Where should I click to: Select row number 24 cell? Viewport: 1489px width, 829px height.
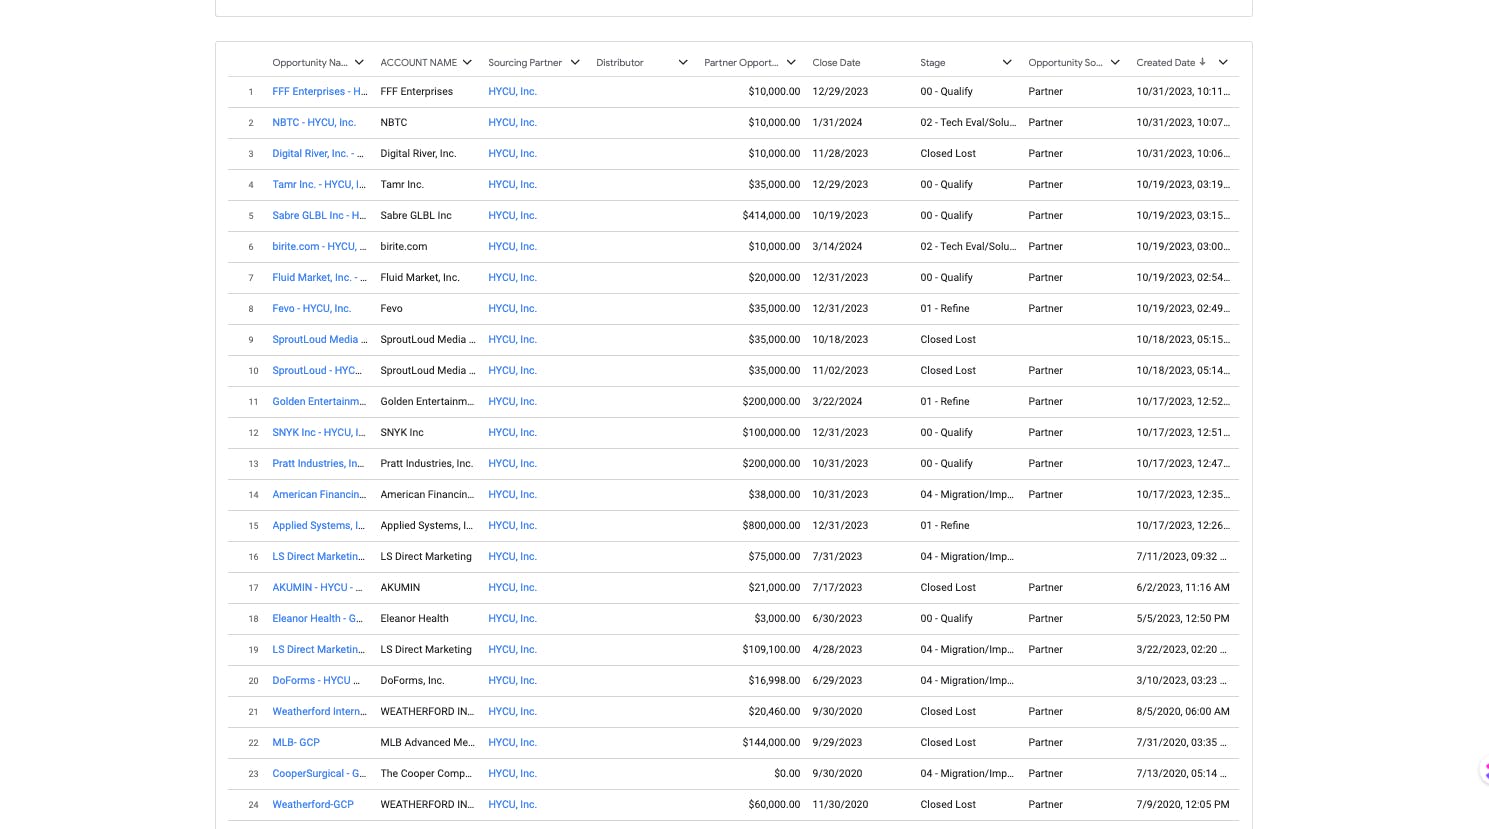(253, 805)
